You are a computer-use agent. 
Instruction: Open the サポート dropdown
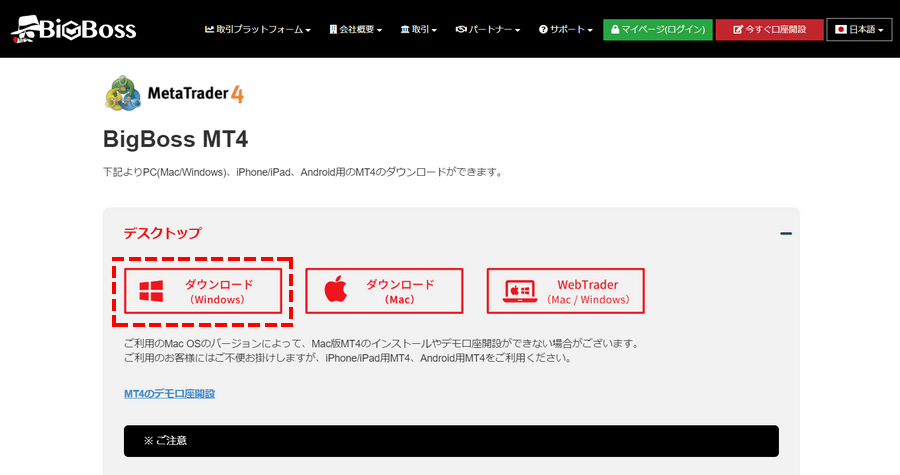[566, 29]
